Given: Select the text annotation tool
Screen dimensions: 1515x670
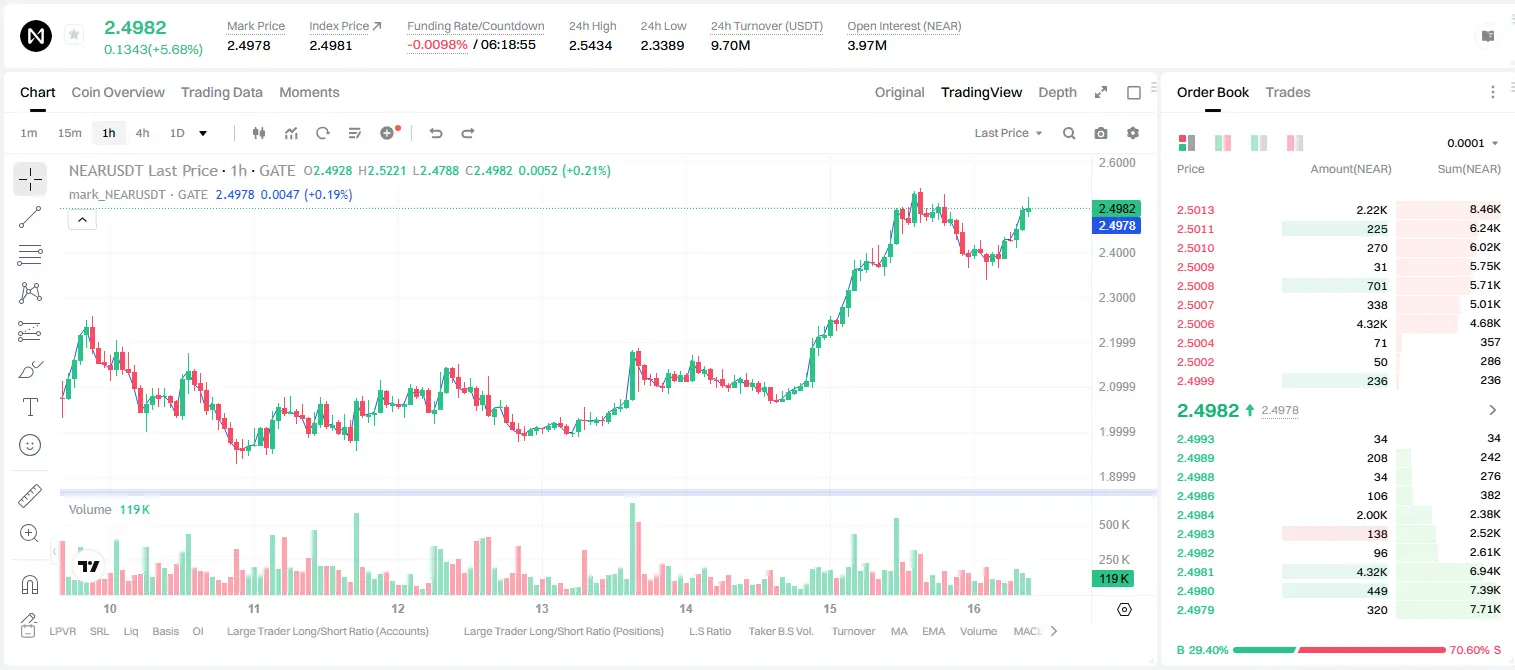Looking at the screenshot, I should [30, 407].
